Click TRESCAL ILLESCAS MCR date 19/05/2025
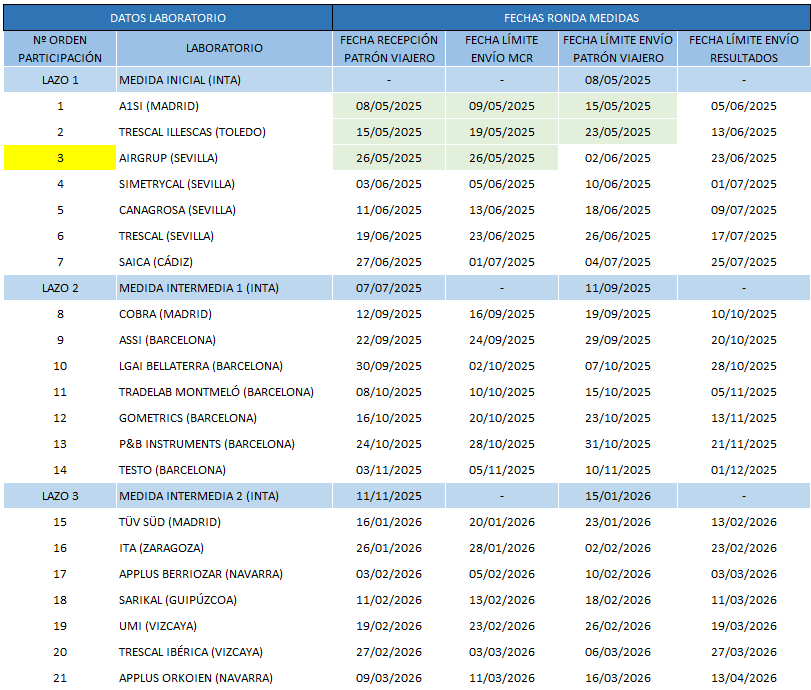Viewport: 811px width, 690px height. (x=502, y=132)
